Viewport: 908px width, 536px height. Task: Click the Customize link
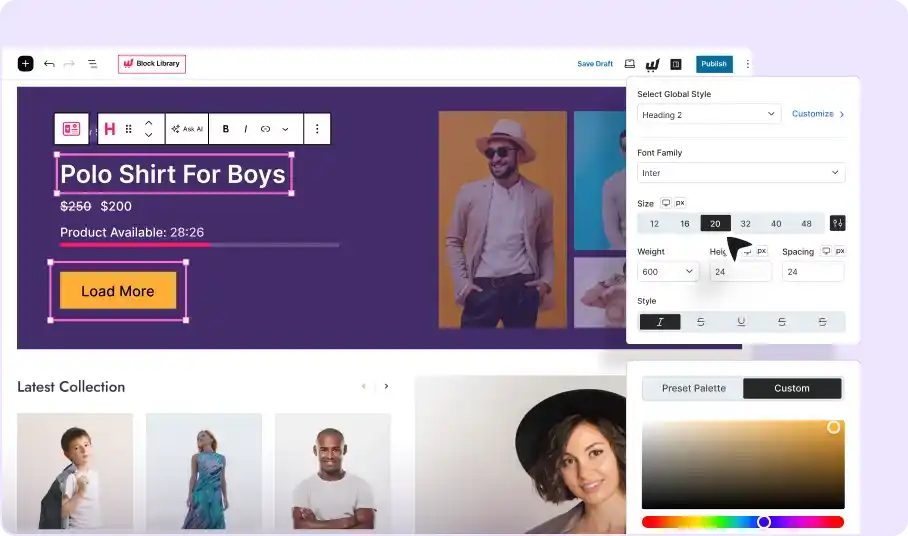[x=817, y=114]
